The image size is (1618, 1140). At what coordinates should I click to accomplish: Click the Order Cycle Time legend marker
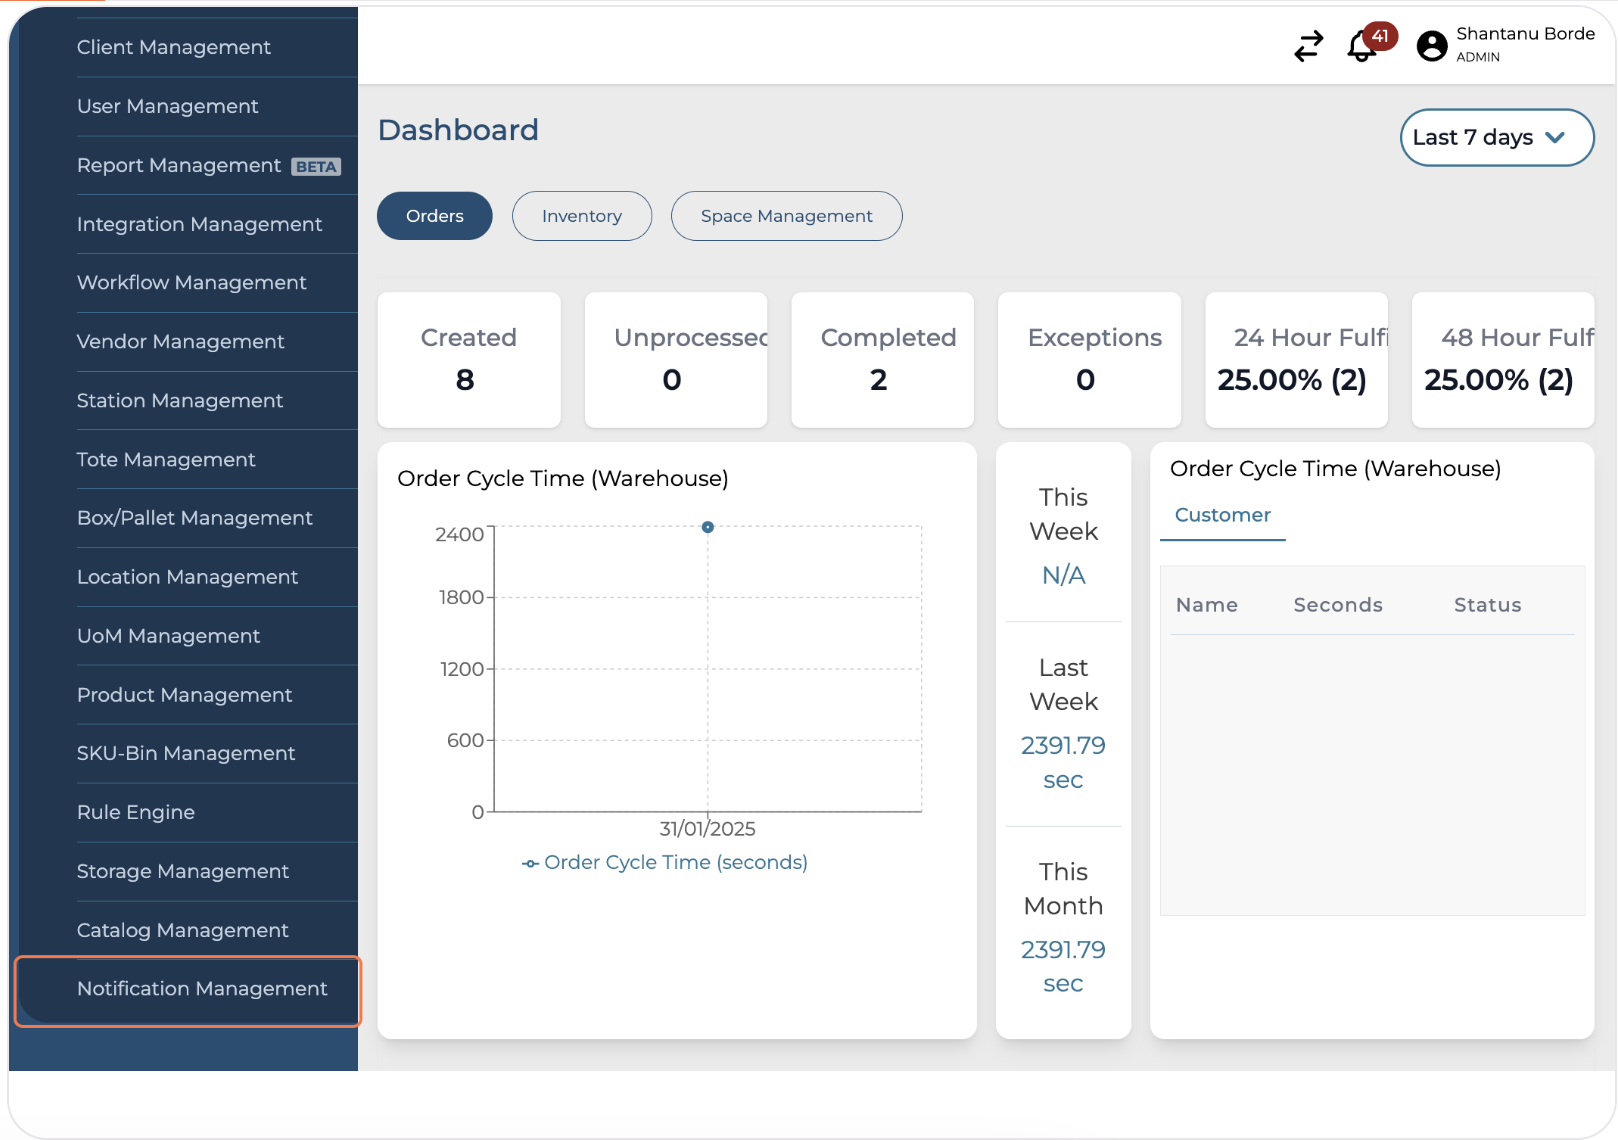530,863
